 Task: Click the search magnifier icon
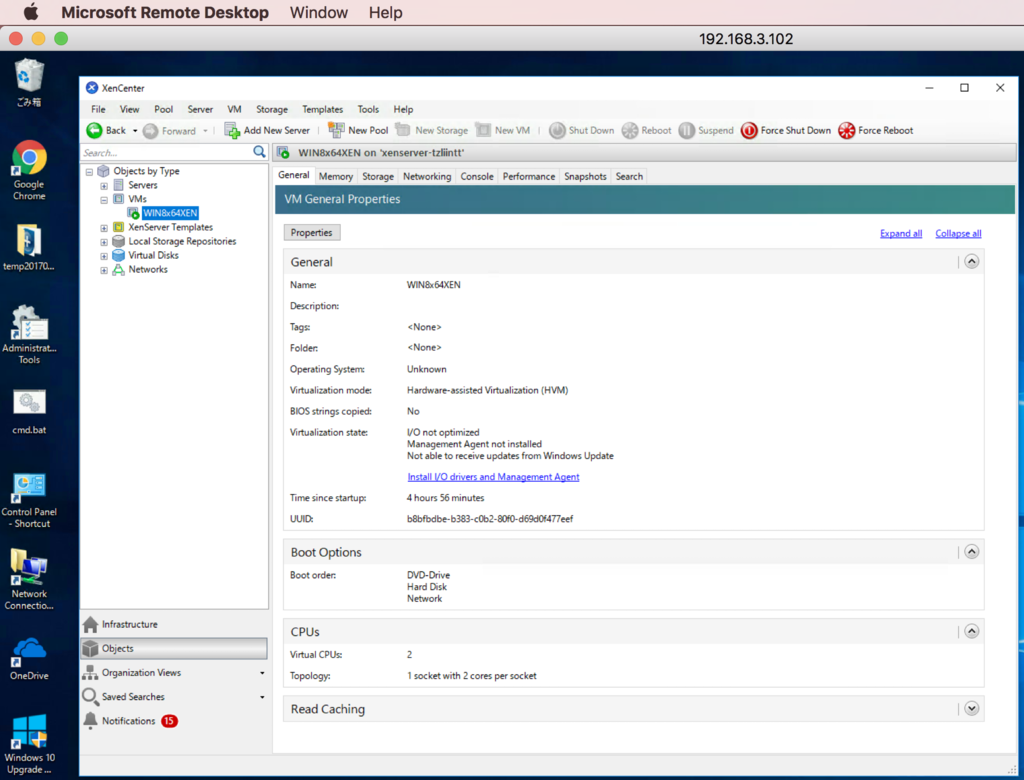click(x=259, y=152)
